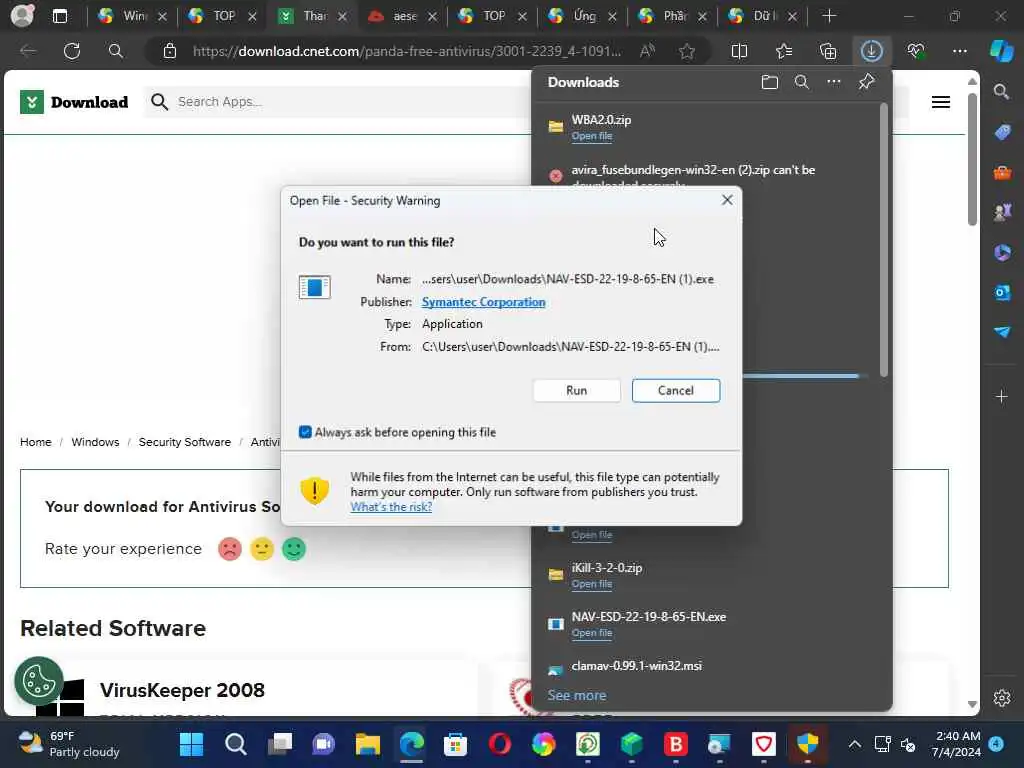Open Collections icon in toolbar
The width and height of the screenshot is (1024, 768).
[827, 51]
